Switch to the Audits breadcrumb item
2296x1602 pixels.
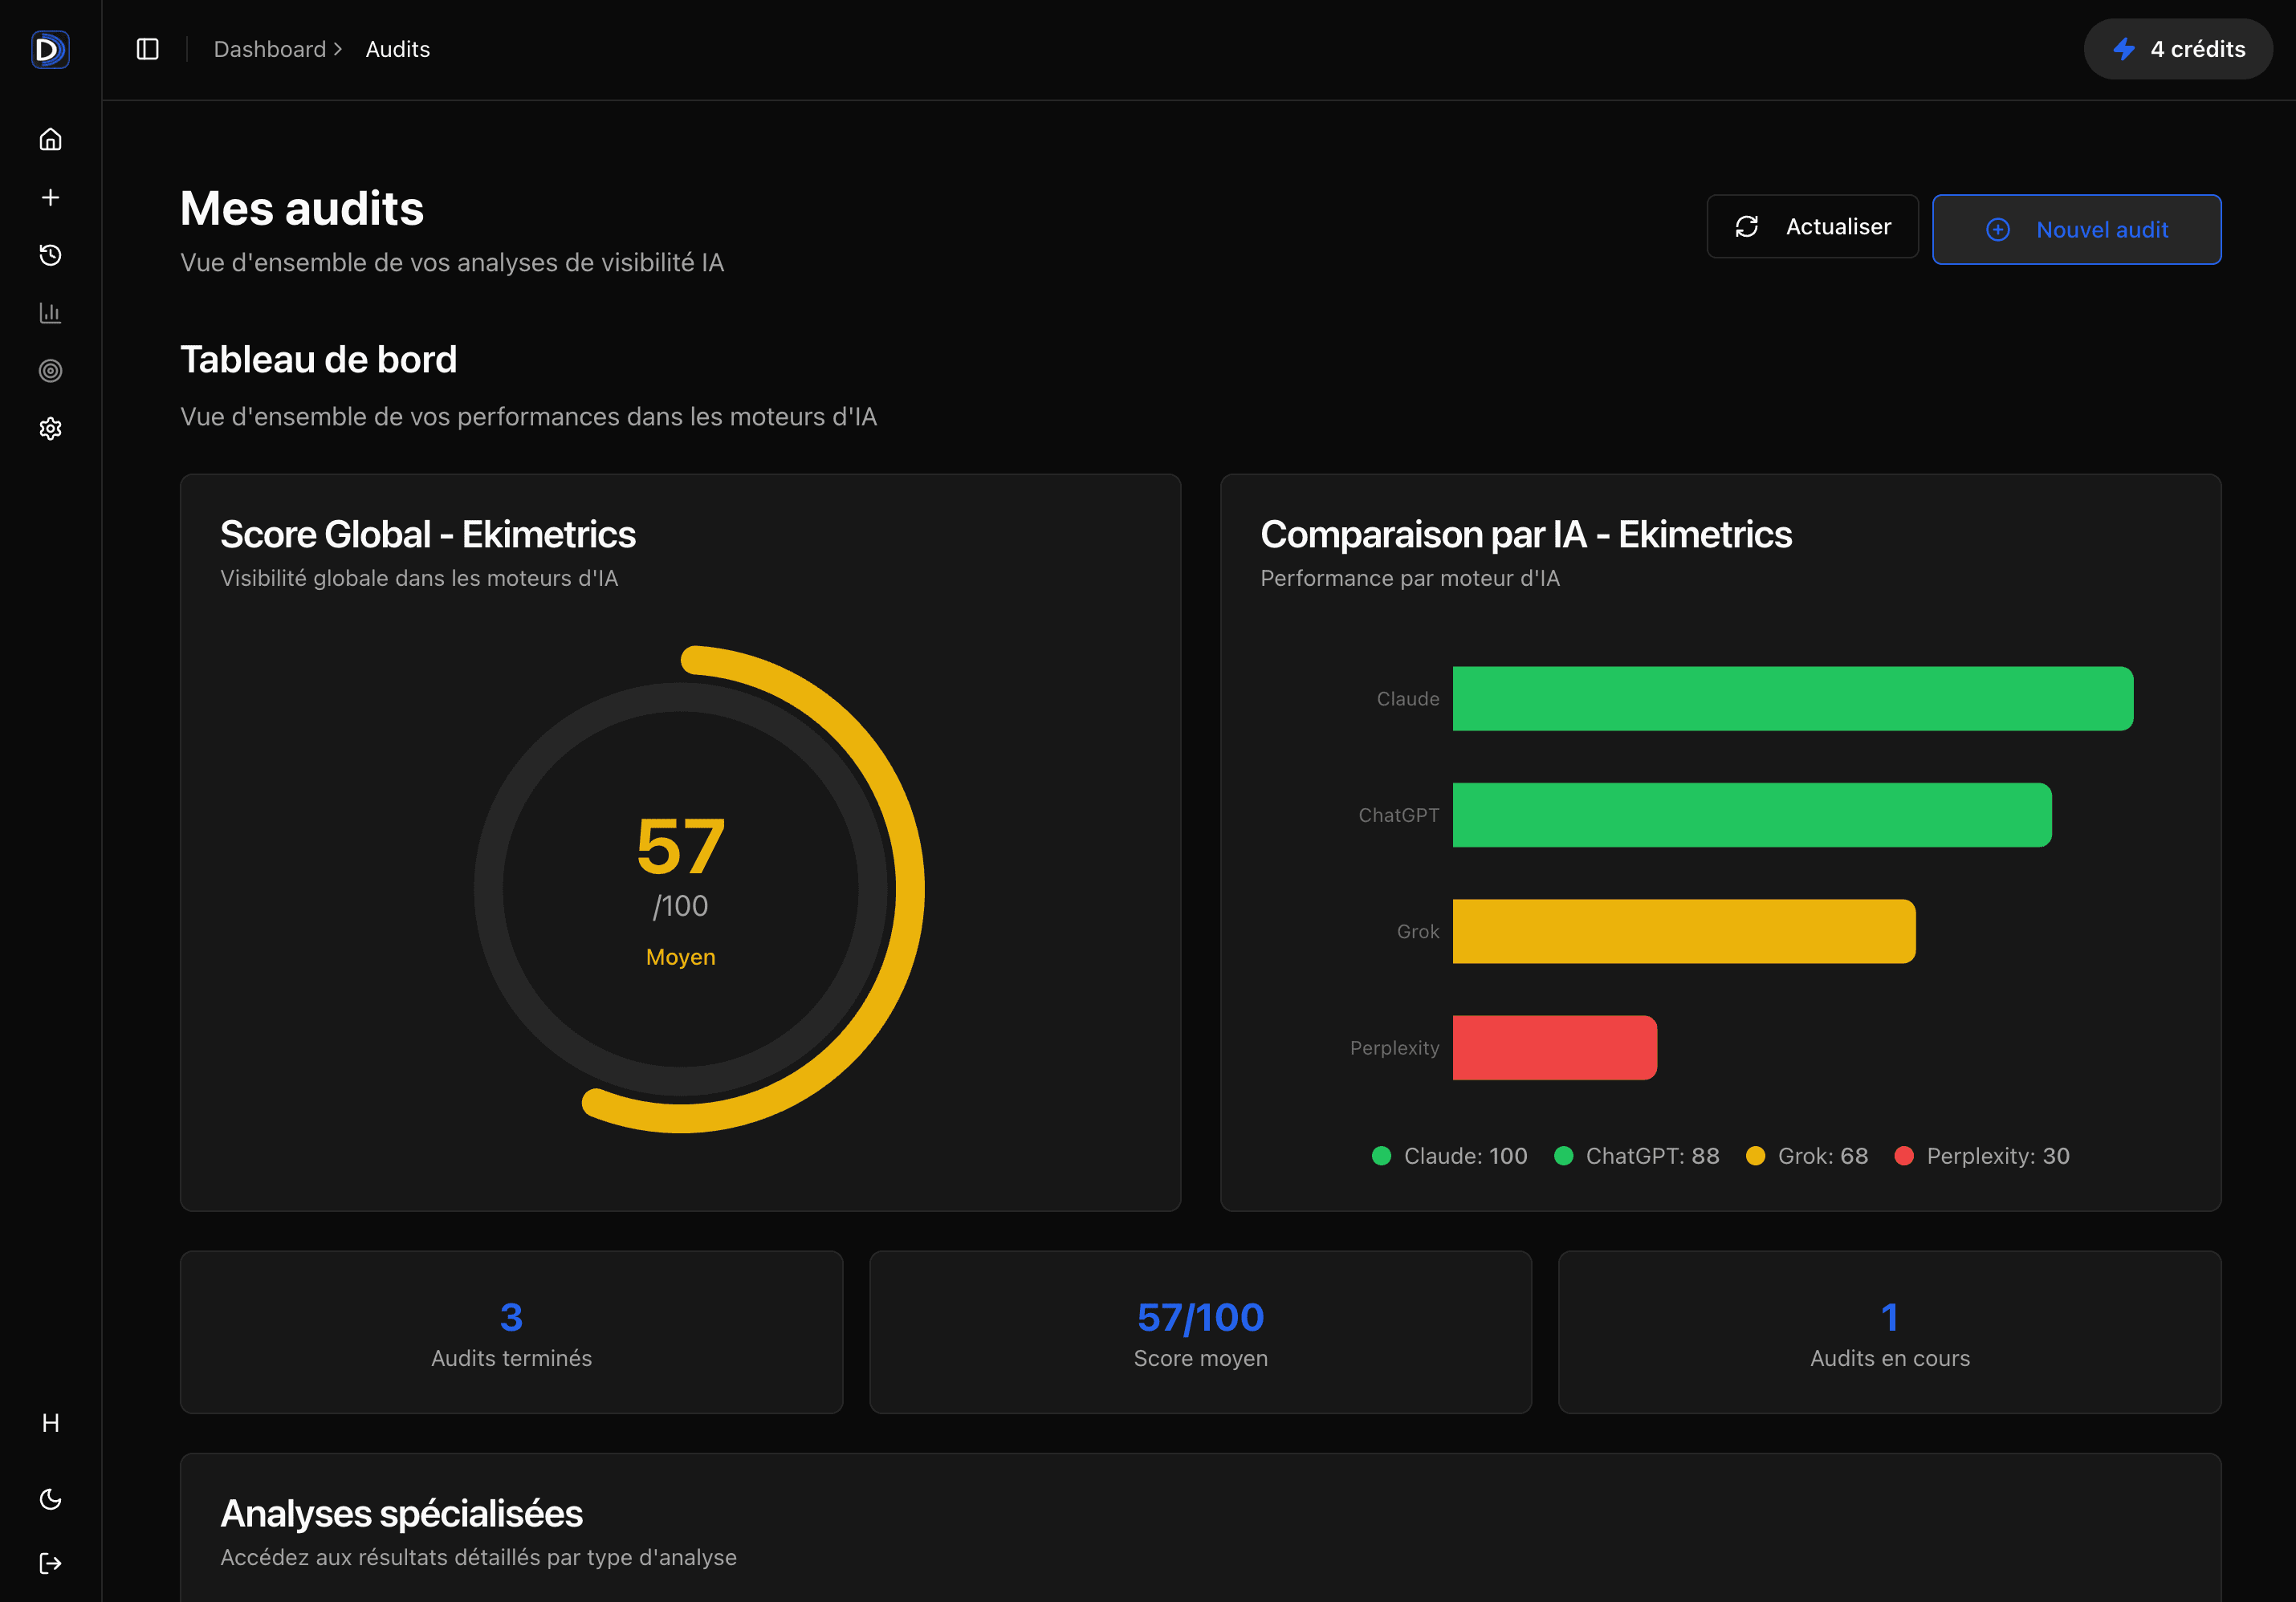(397, 48)
